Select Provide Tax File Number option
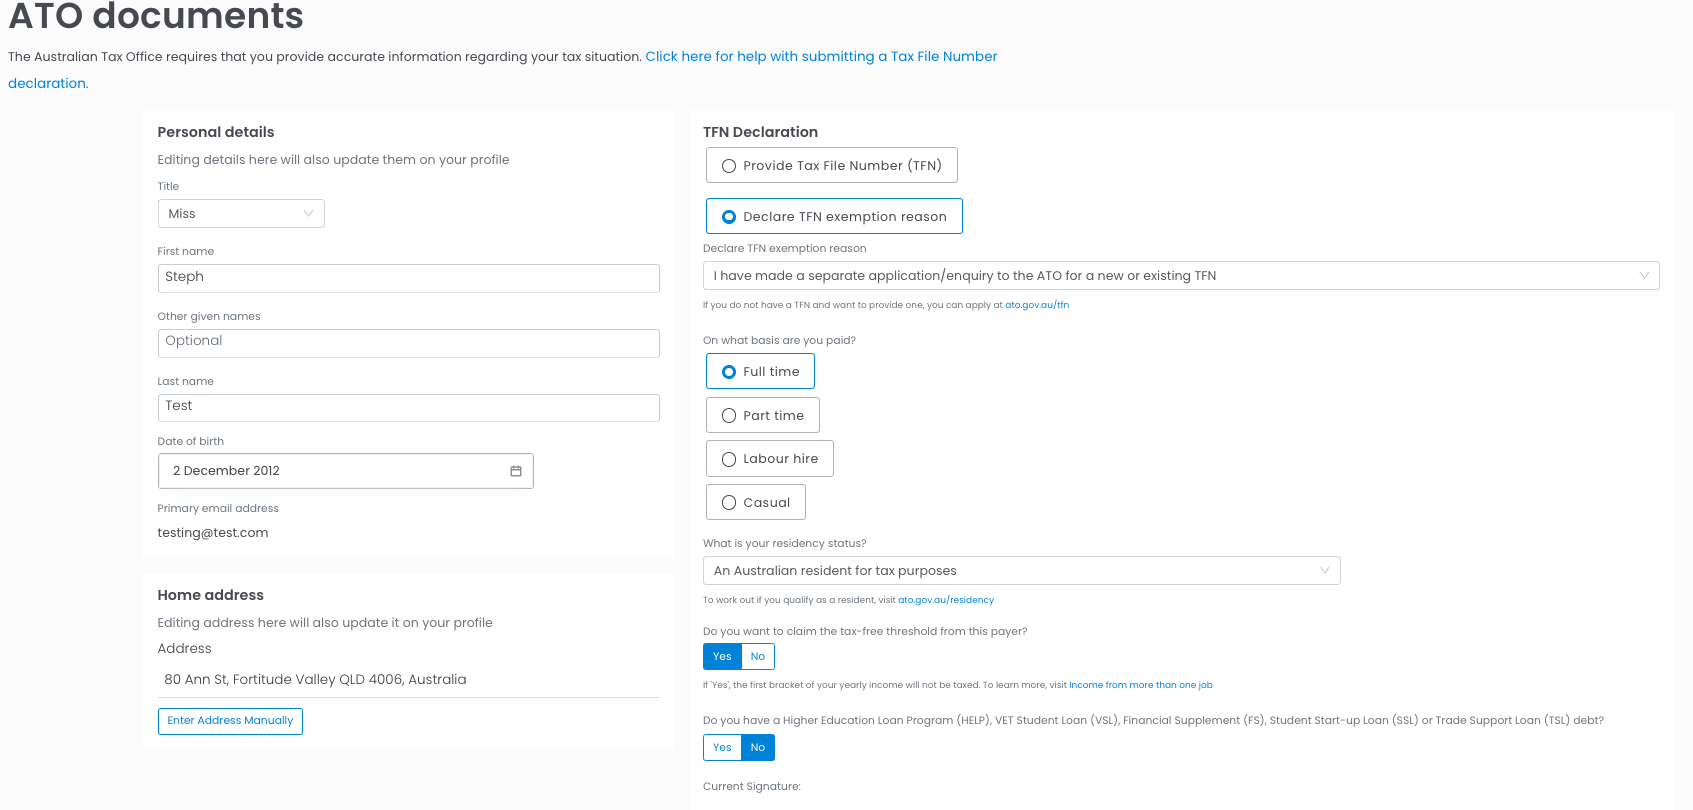The image size is (1693, 810). click(831, 166)
